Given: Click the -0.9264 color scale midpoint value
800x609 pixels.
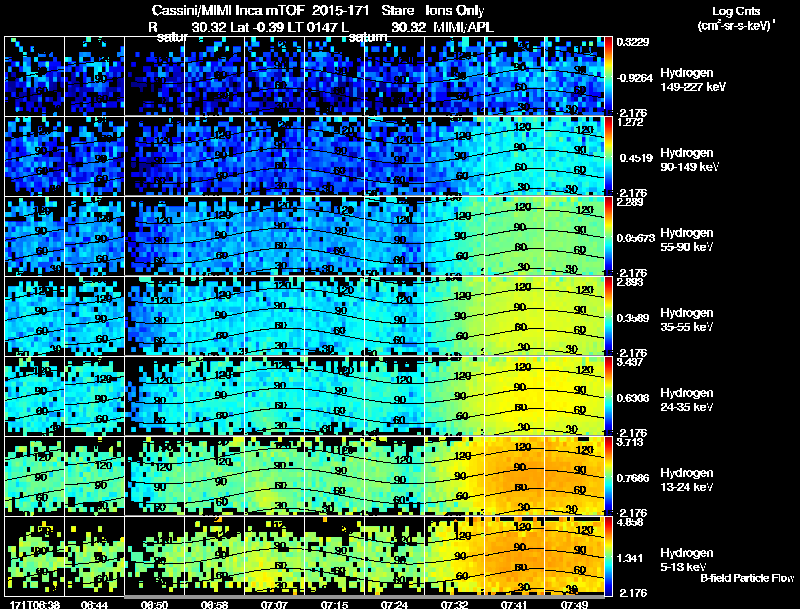Looking at the screenshot, I should pos(634,78).
